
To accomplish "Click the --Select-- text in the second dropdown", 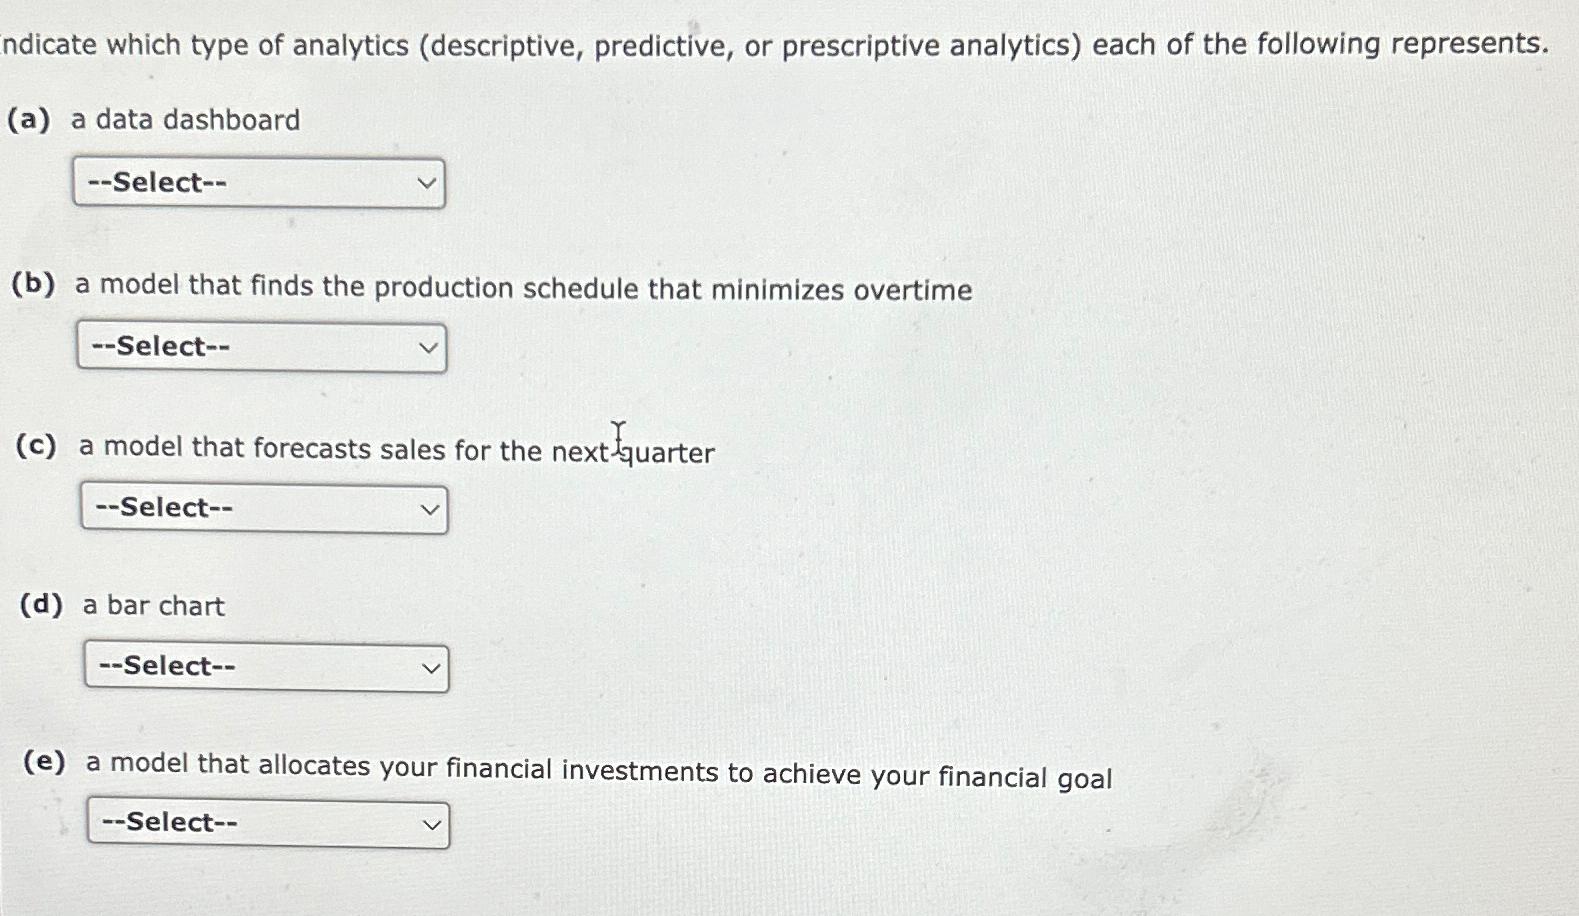I will pyautogui.click(x=162, y=347).
